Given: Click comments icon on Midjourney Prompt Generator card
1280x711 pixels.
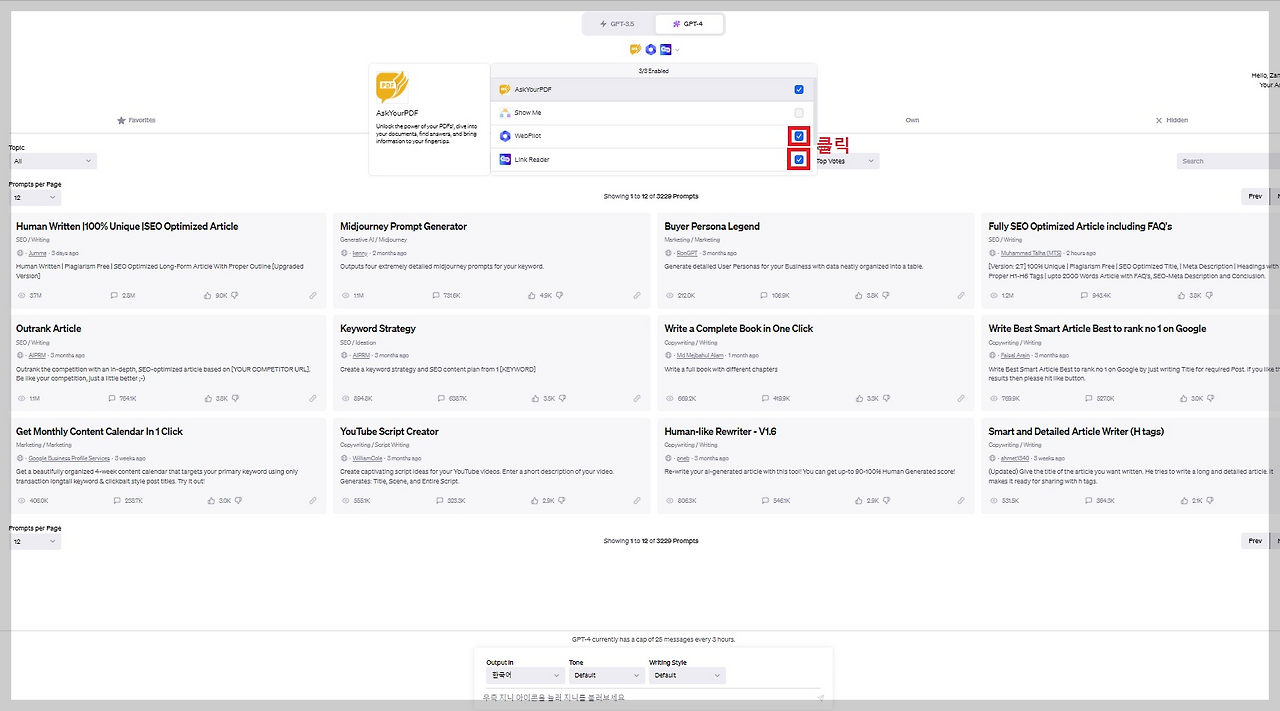Looking at the screenshot, I should click(x=436, y=296).
